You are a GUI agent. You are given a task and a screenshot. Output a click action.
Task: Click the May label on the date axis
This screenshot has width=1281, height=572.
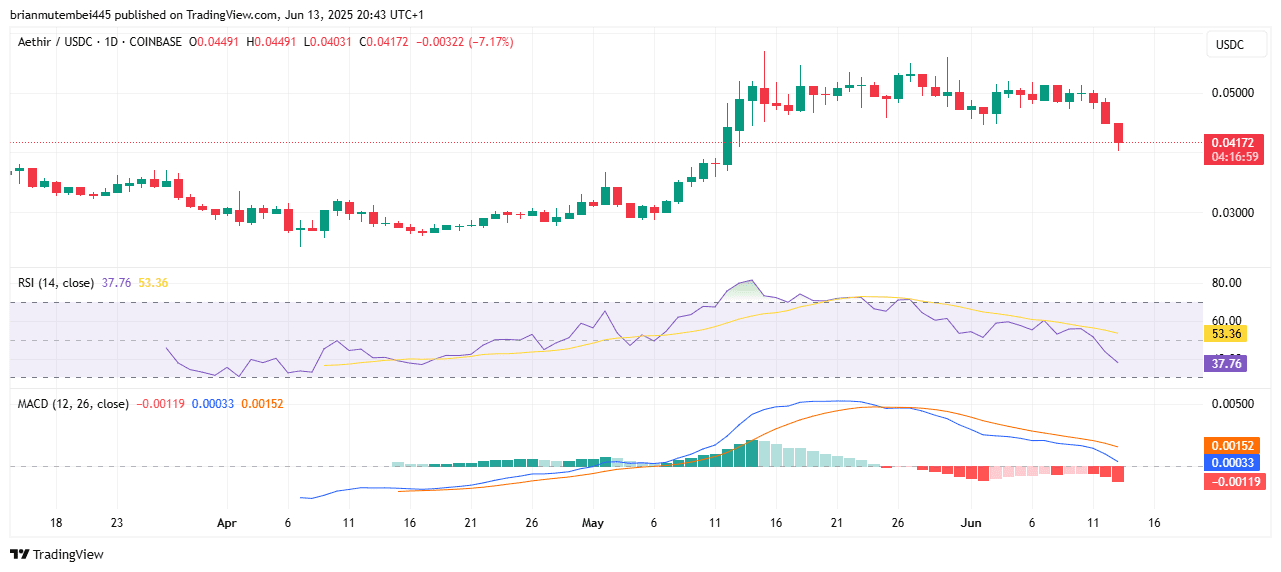593,523
